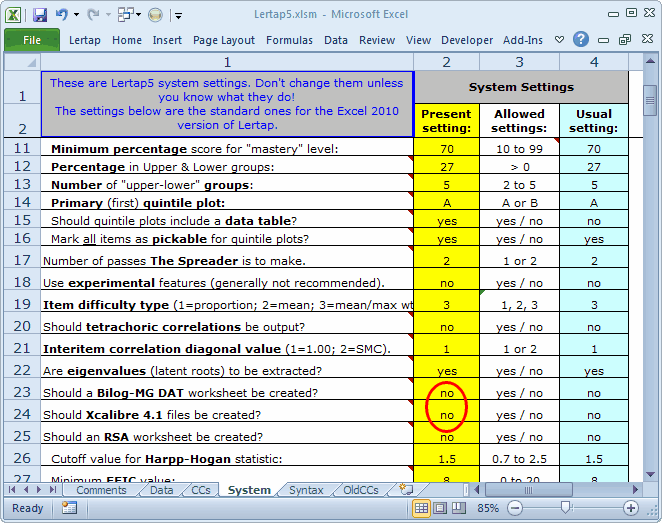
Task: Switch to the CCs sheet tab
Action: 201,490
